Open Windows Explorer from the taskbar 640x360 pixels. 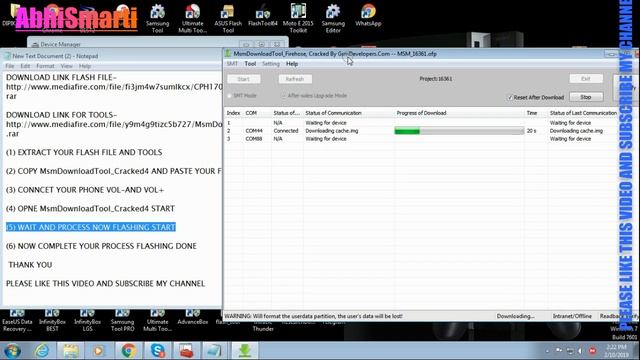pos(71,351)
